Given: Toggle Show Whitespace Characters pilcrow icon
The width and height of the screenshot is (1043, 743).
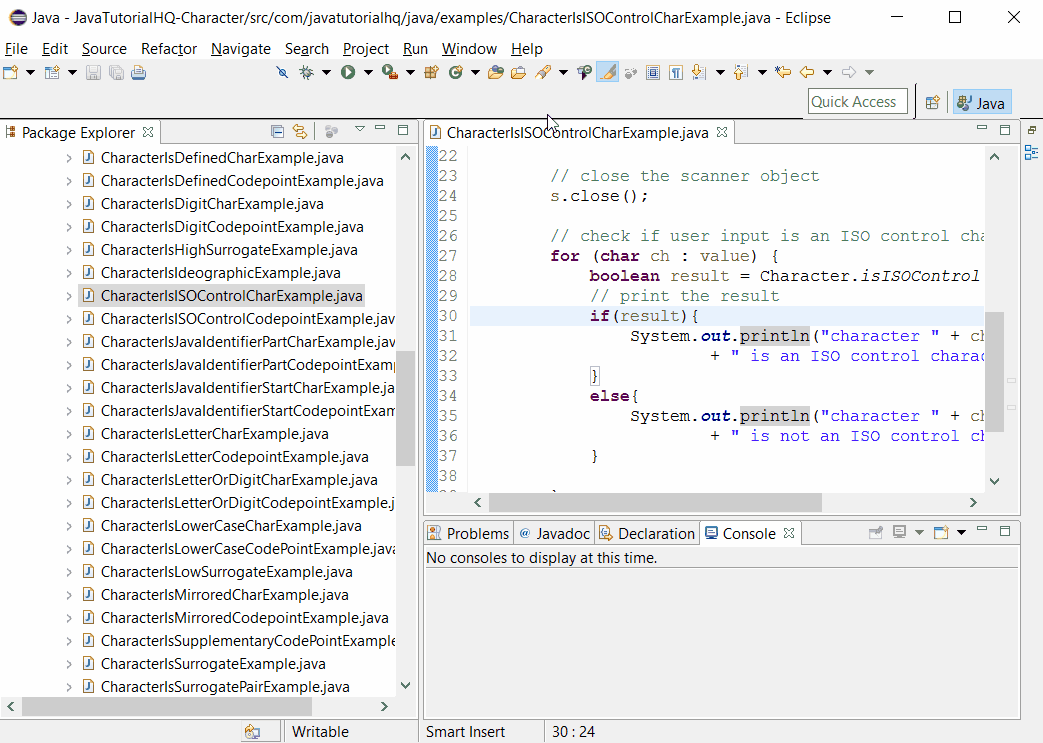Looking at the screenshot, I should pos(676,73).
